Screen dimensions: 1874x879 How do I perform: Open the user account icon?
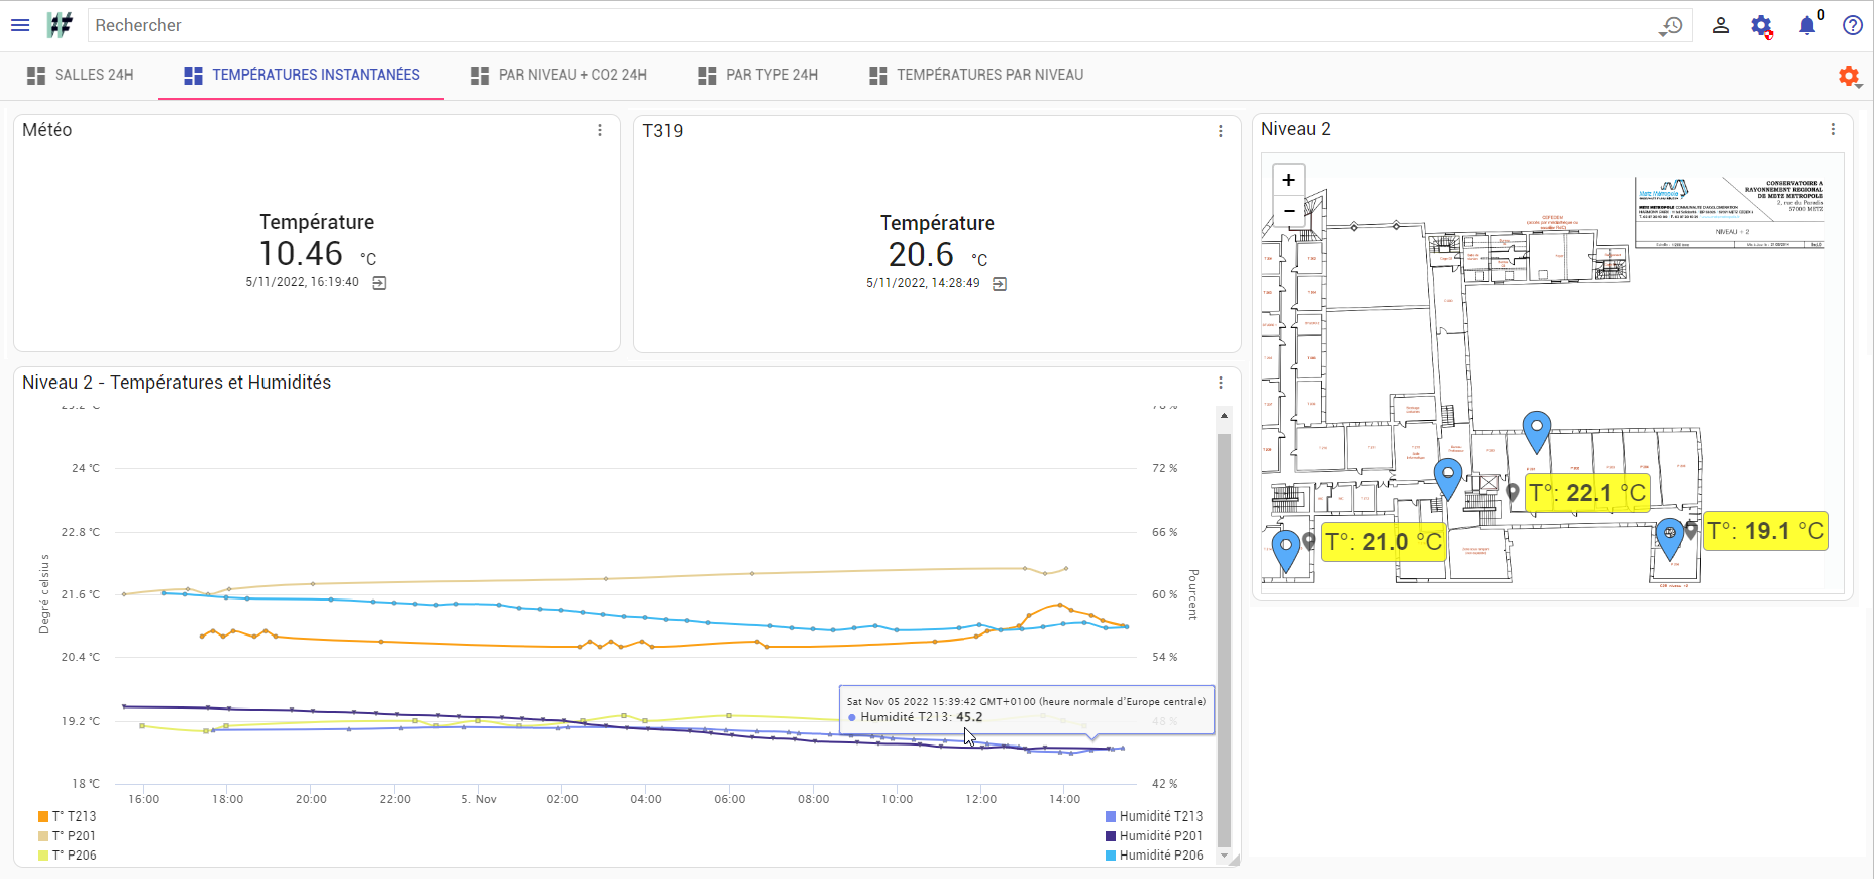(1721, 26)
